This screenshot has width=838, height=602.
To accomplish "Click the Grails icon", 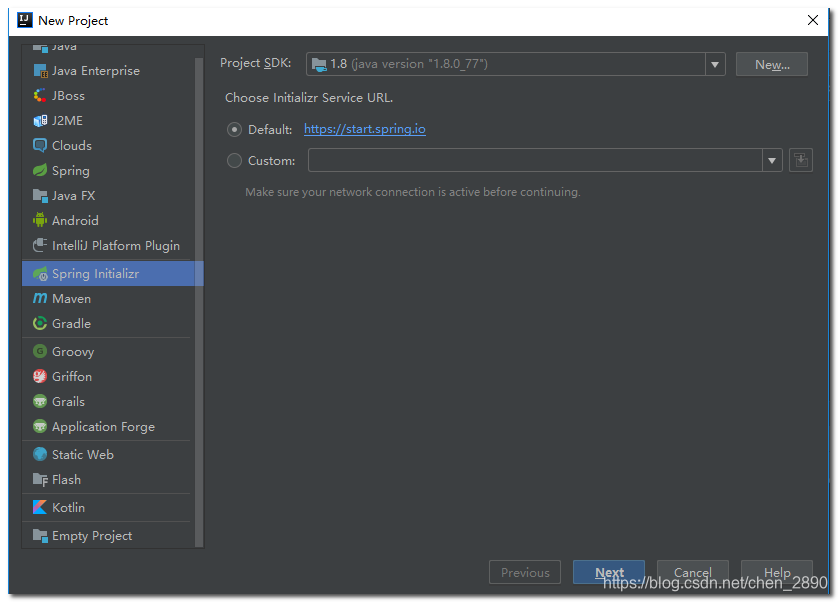I will click(x=40, y=402).
